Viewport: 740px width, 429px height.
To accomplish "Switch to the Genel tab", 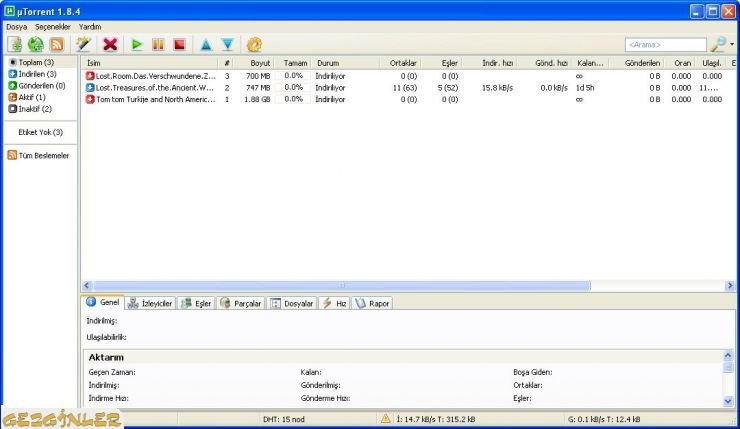I will click(x=103, y=303).
